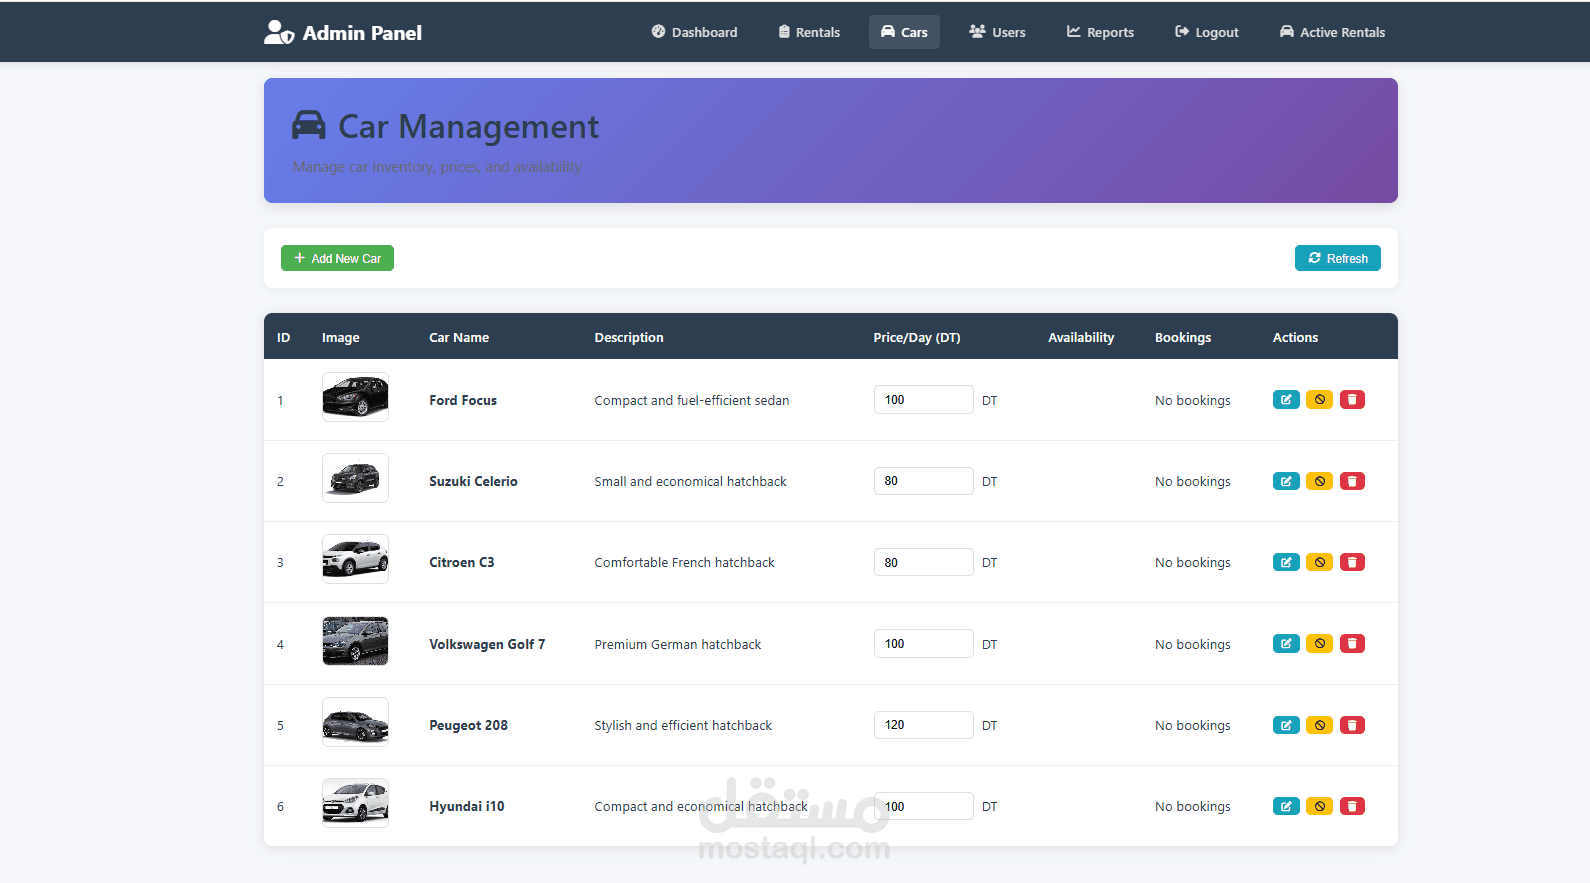Click the Ford Focus car name

point(463,400)
